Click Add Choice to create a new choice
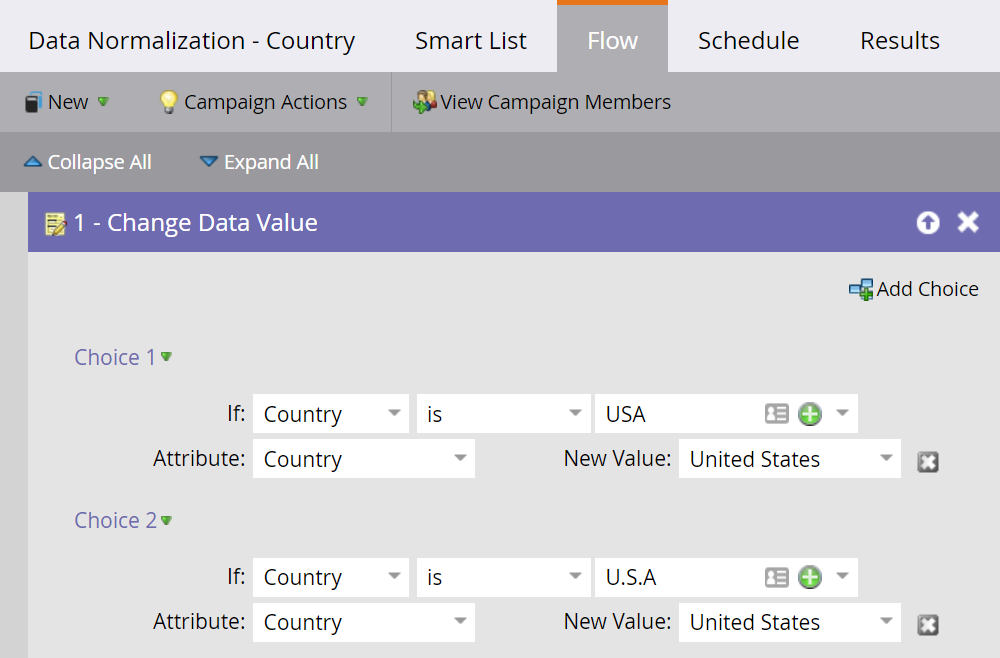 (x=913, y=289)
